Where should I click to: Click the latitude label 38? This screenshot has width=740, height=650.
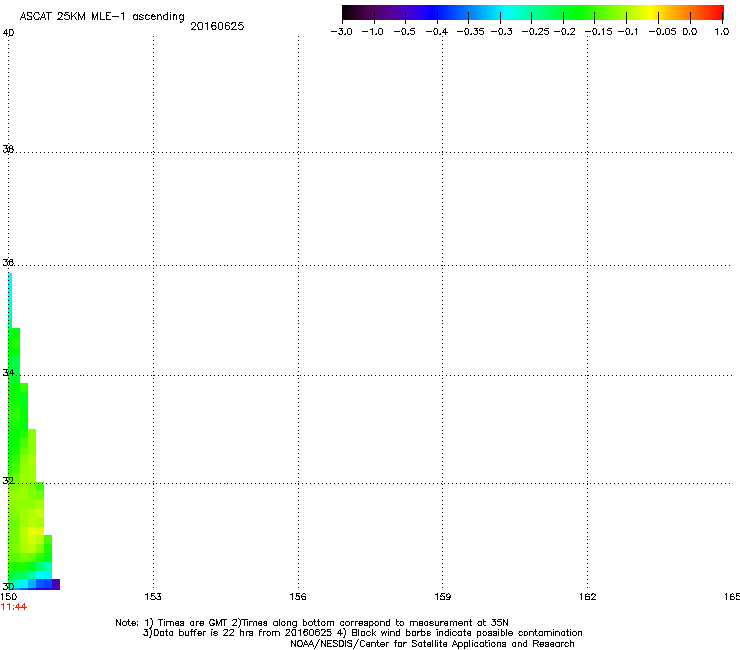8,149
